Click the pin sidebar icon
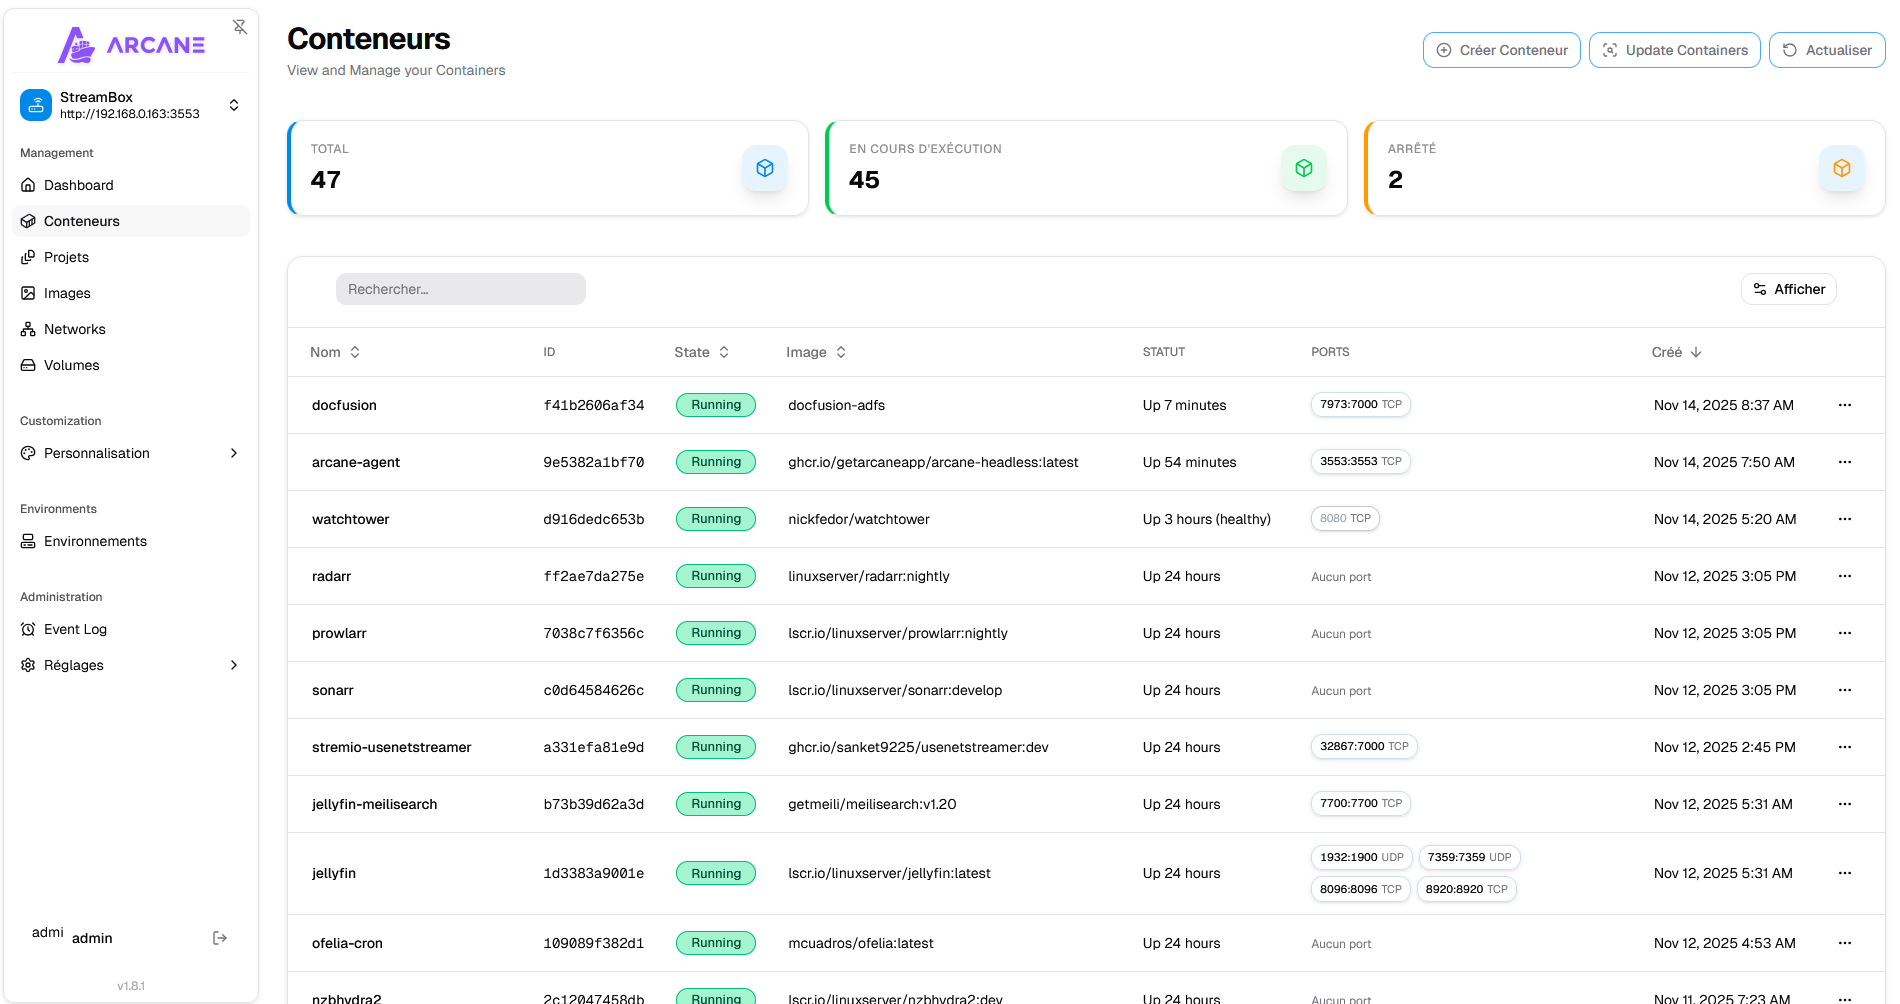 (x=240, y=27)
